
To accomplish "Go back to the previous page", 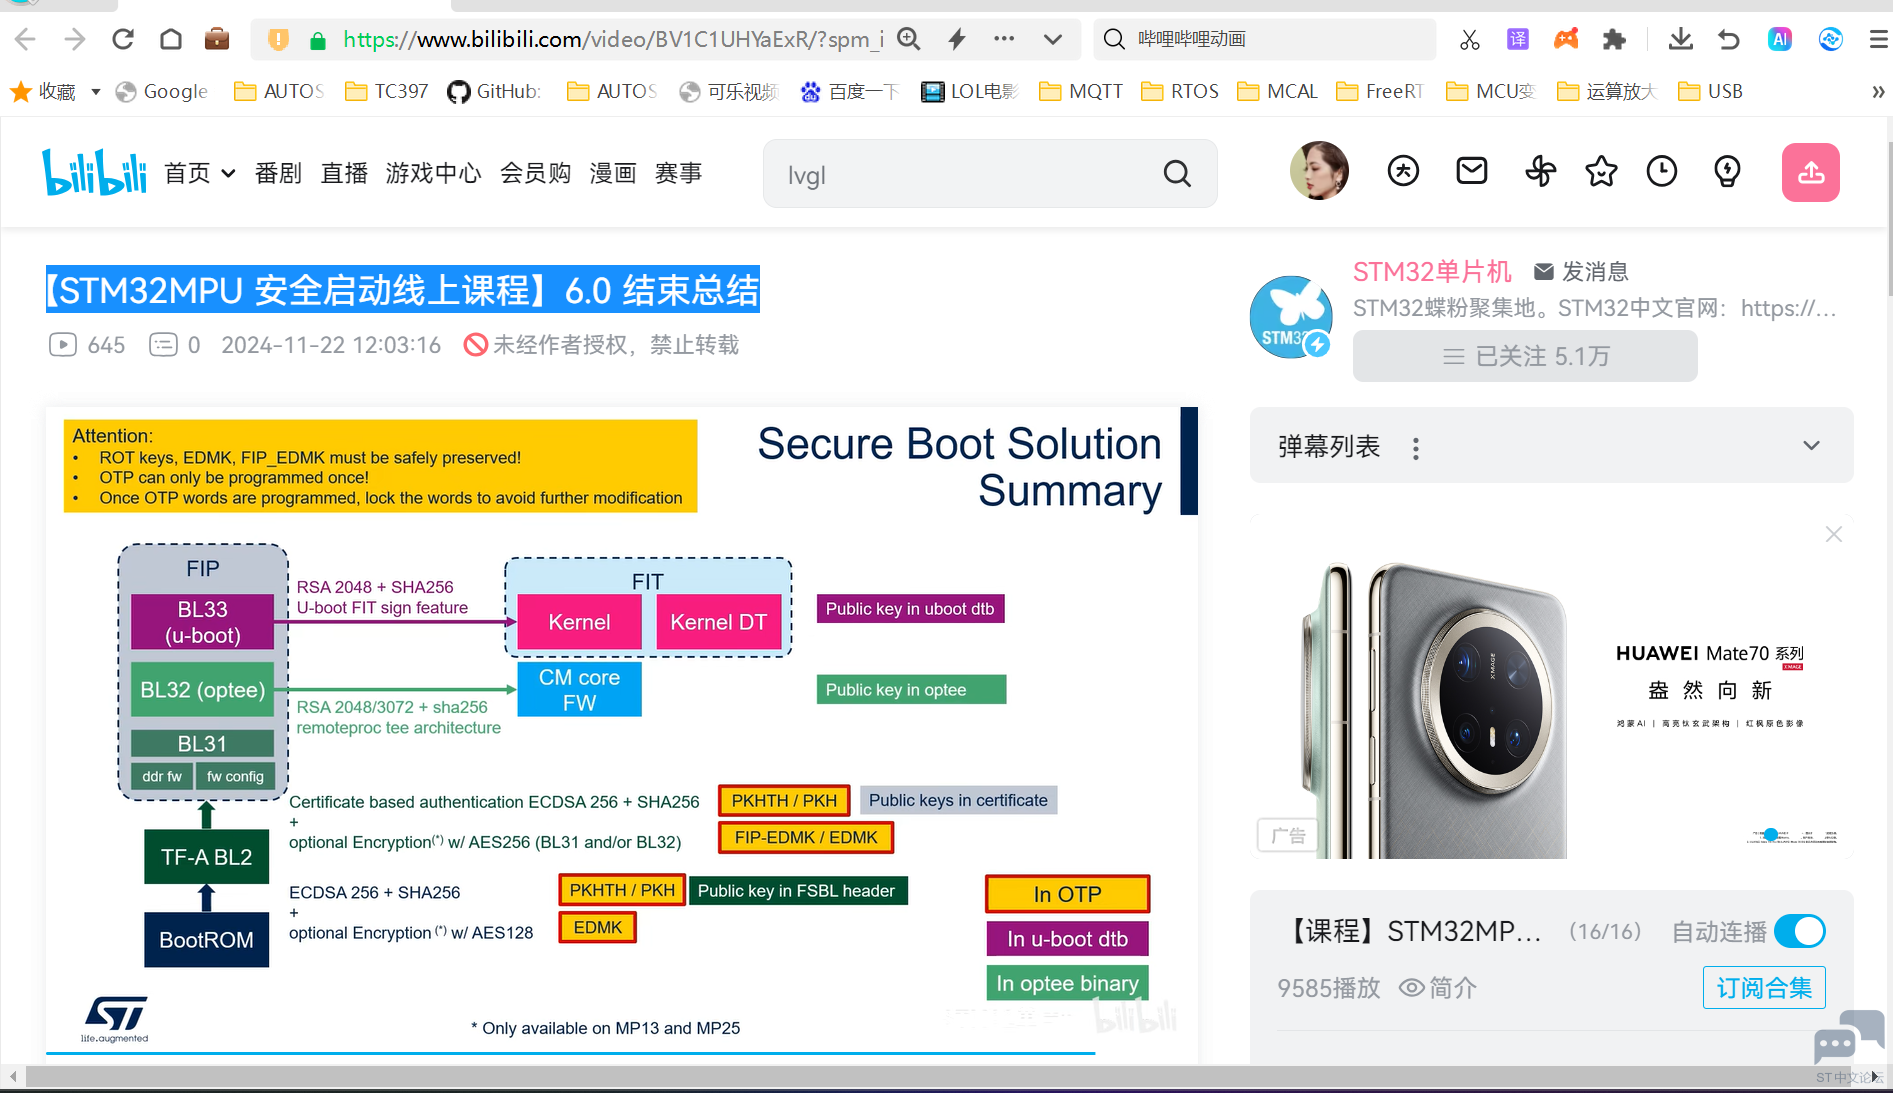I will point(26,39).
